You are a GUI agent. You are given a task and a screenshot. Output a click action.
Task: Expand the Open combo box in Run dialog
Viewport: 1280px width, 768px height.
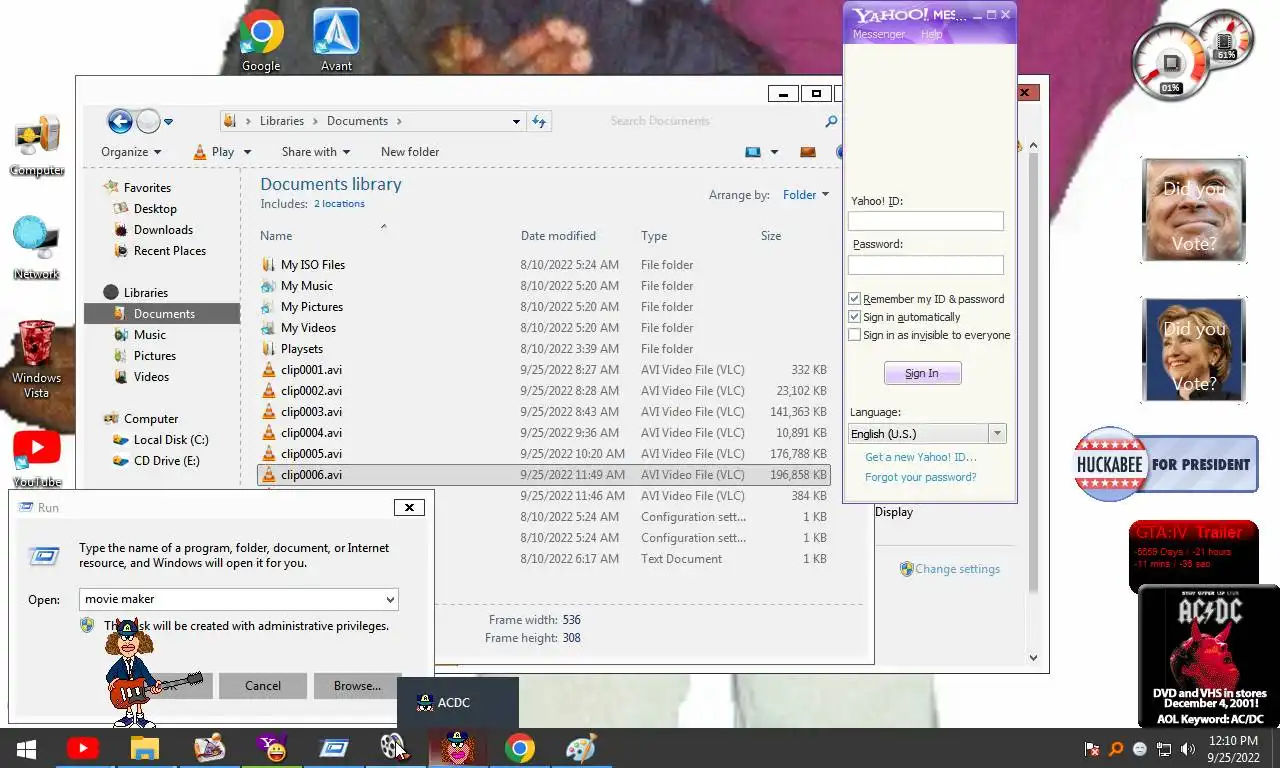click(x=389, y=600)
